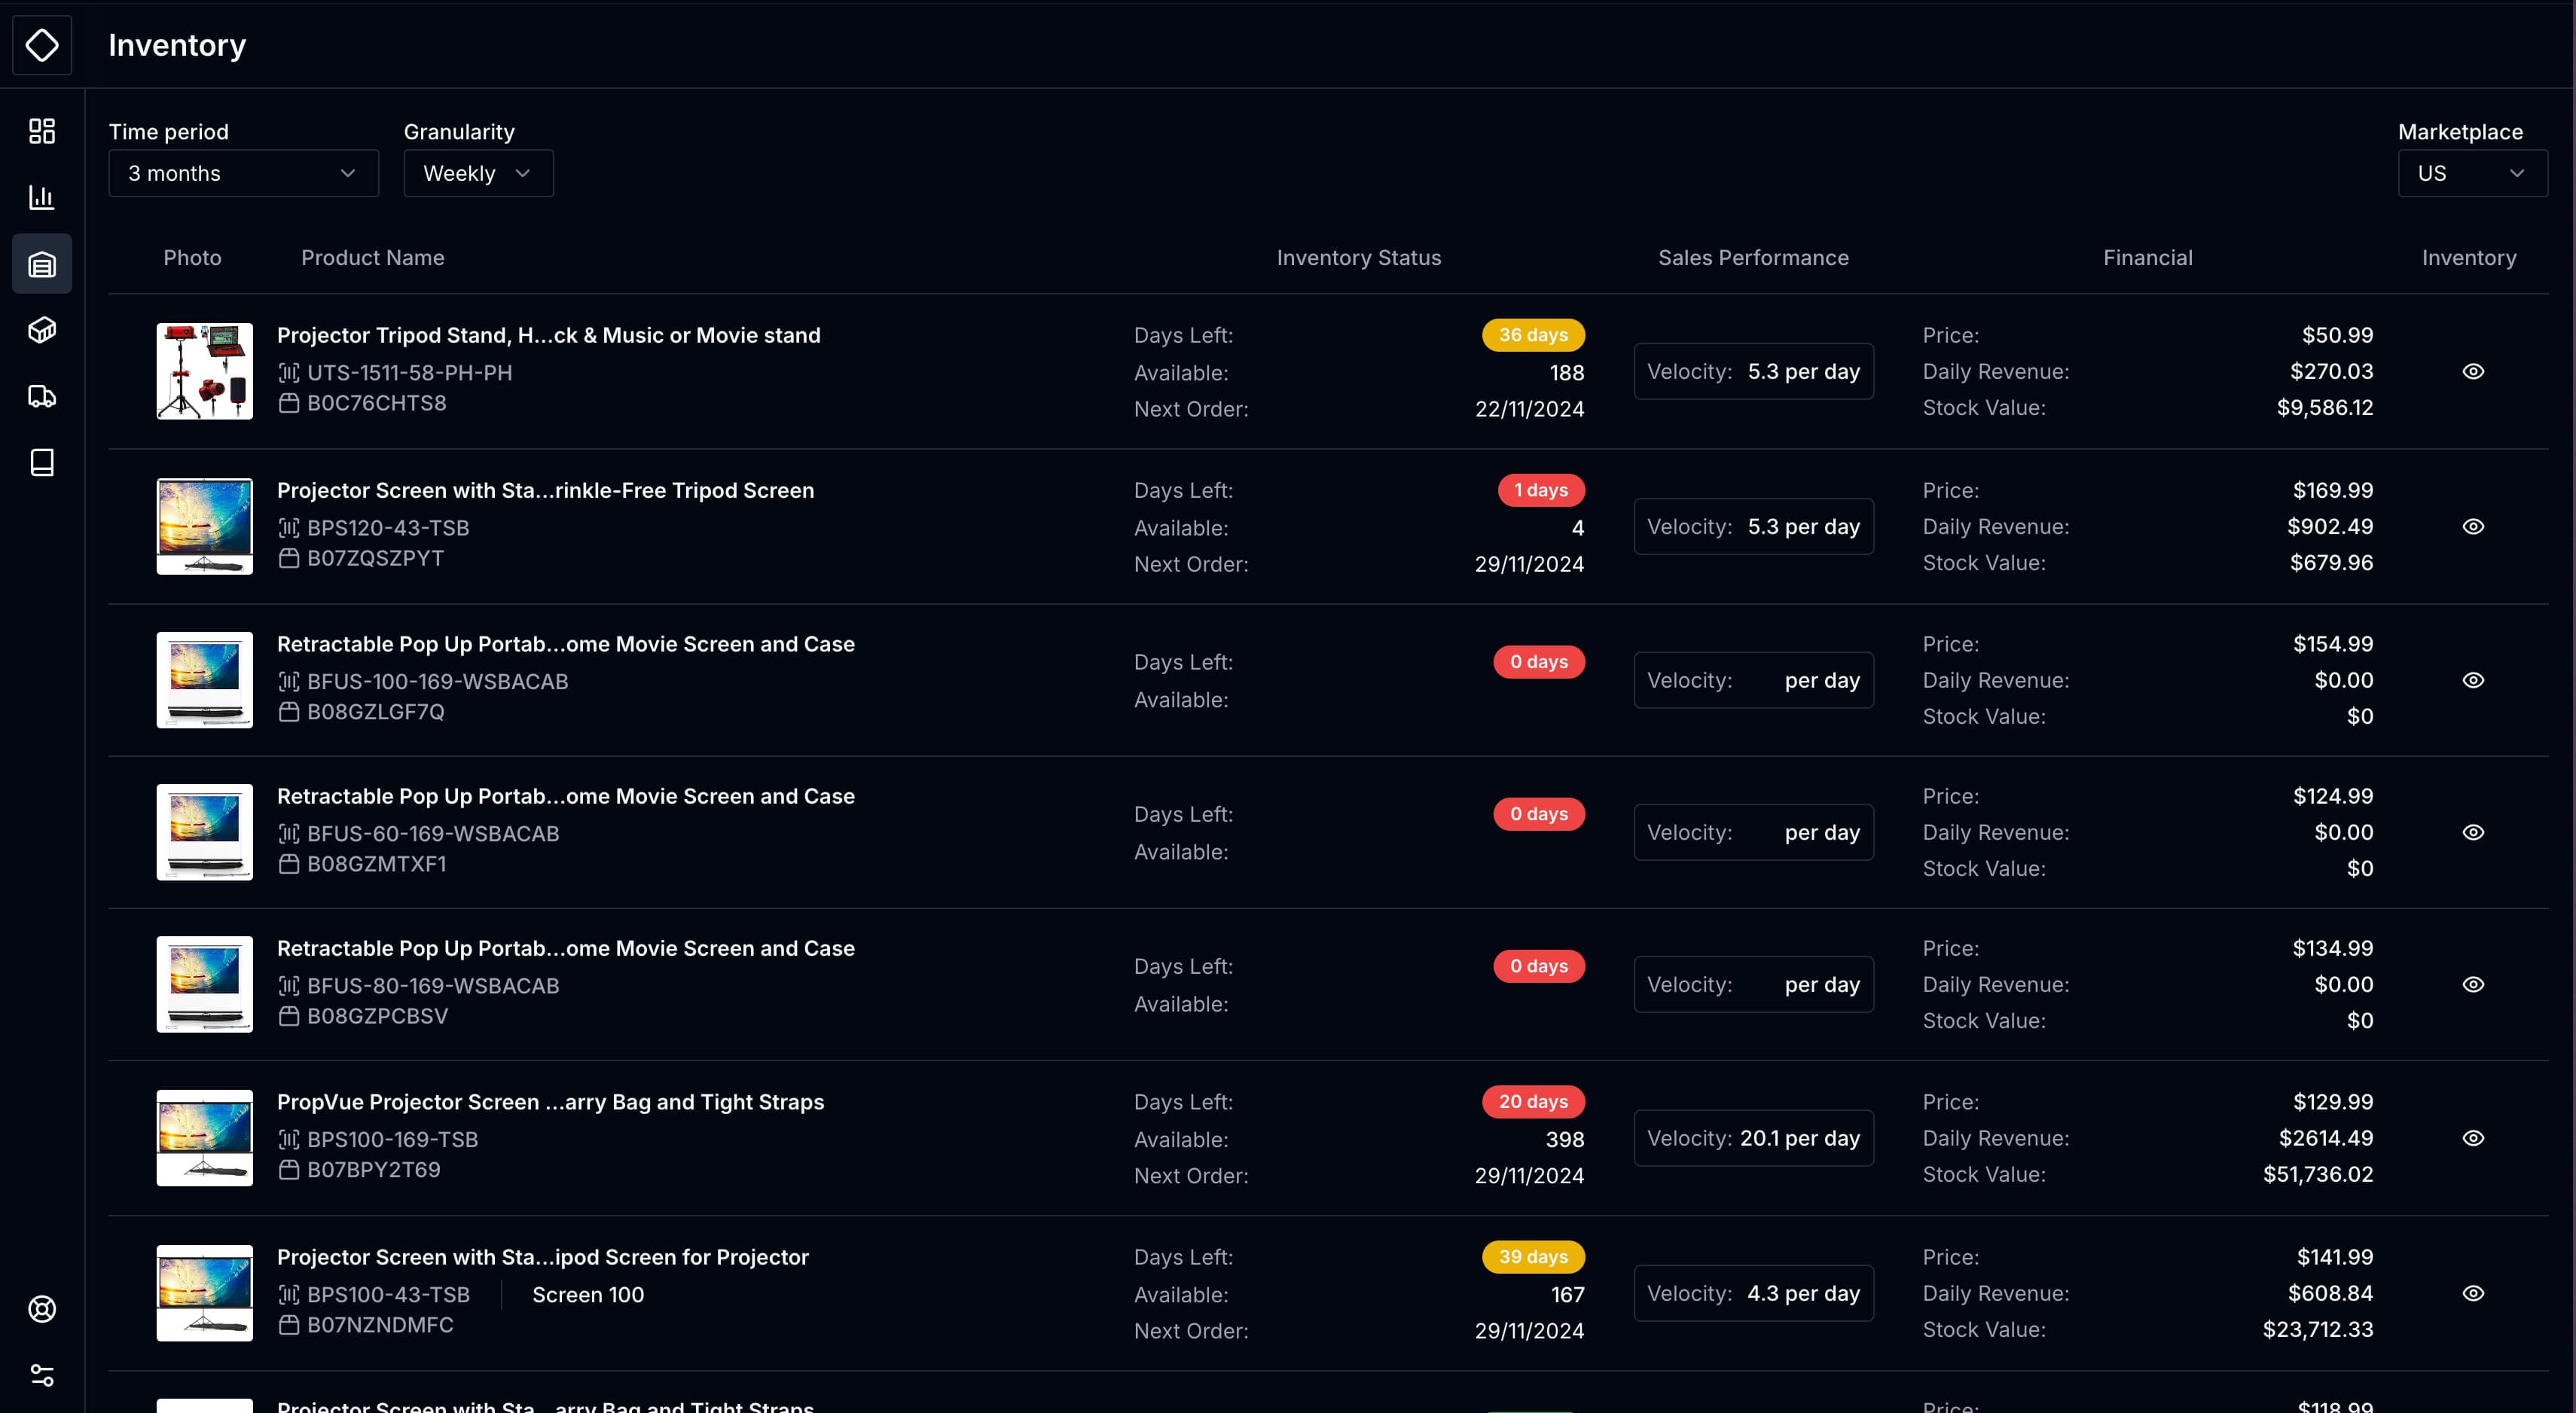Viewport: 2576px width, 1413px height.
Task: Open Projector Screen wrinkle-Free Tripod Screen title
Action: (546, 490)
